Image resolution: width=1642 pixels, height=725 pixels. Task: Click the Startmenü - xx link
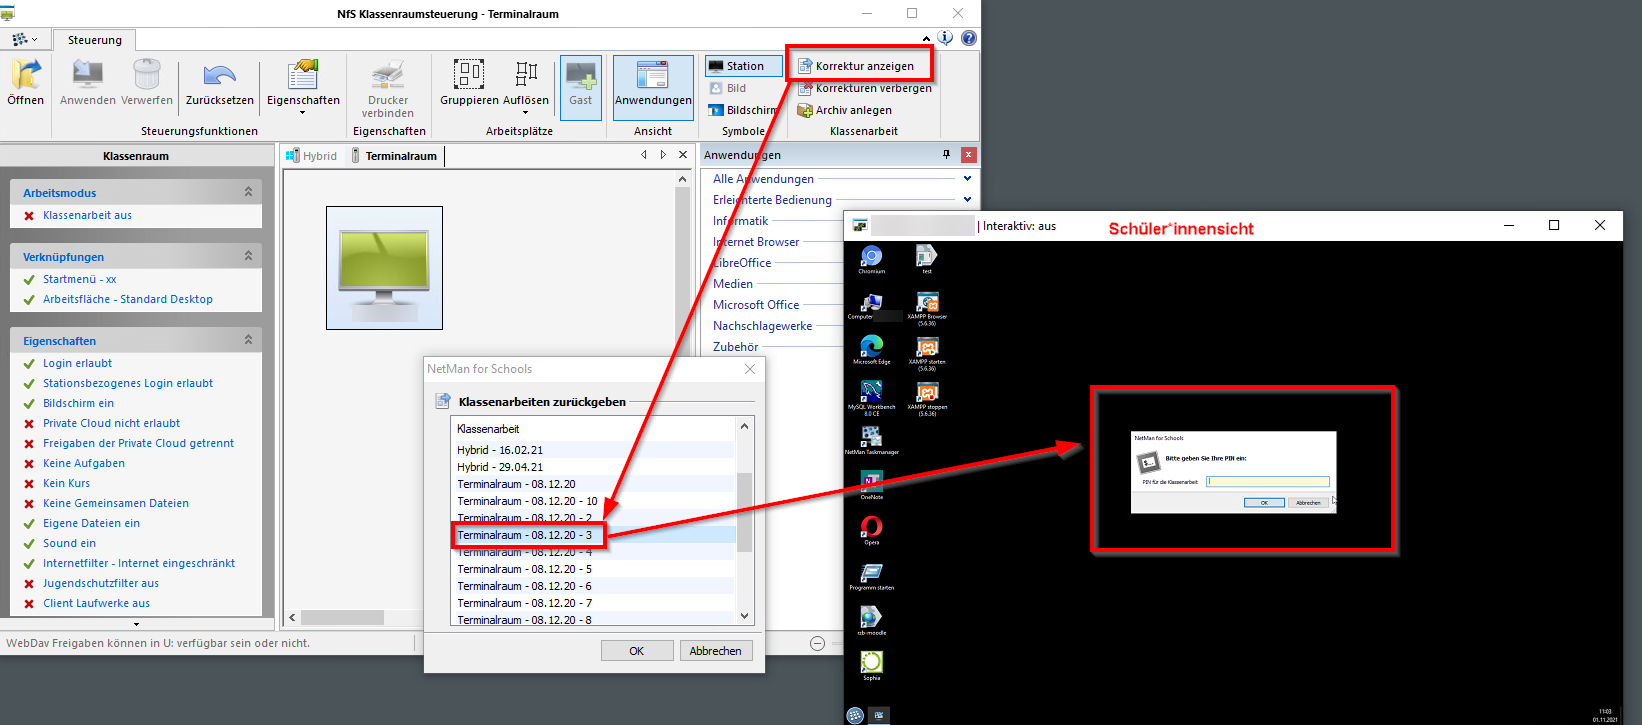(79, 279)
